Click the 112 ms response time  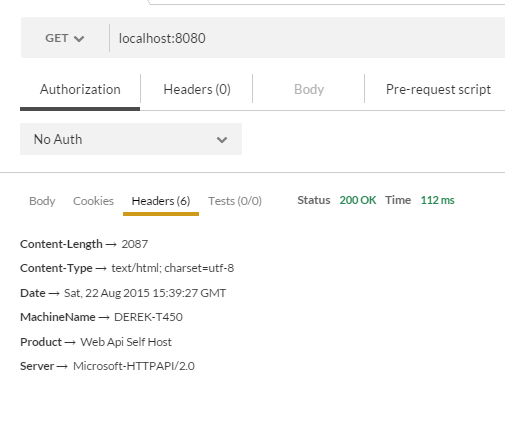pyautogui.click(x=437, y=200)
